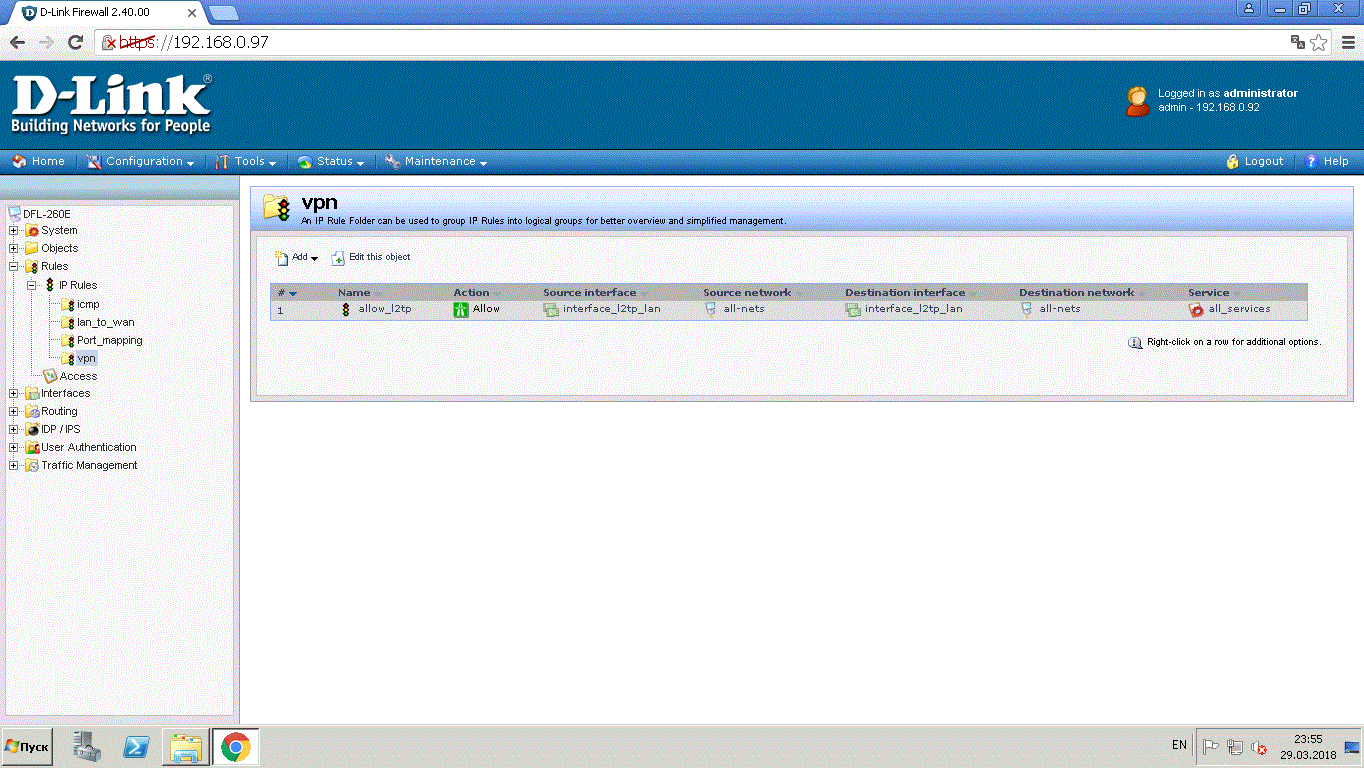The height and width of the screenshot is (768, 1364).
Task: Click the D-Link logo banner
Action: click(x=111, y=104)
